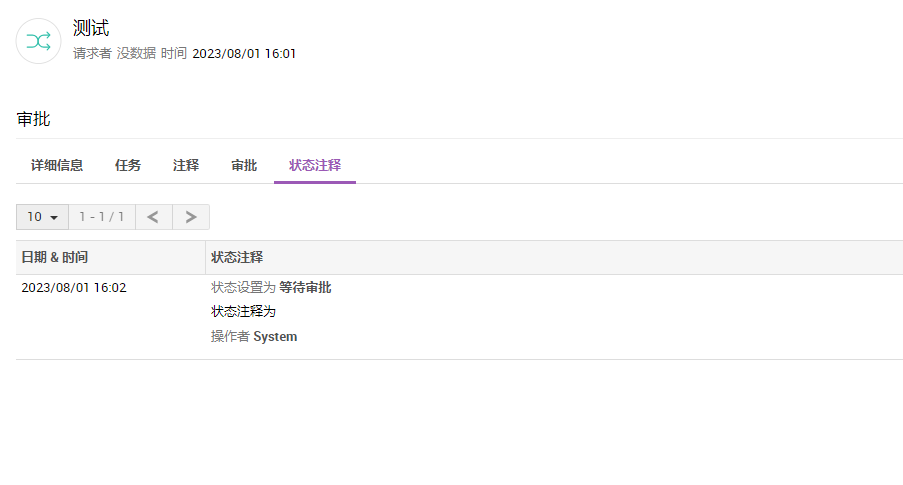
Task: Select the 状态注释 tab
Action: coord(315,165)
